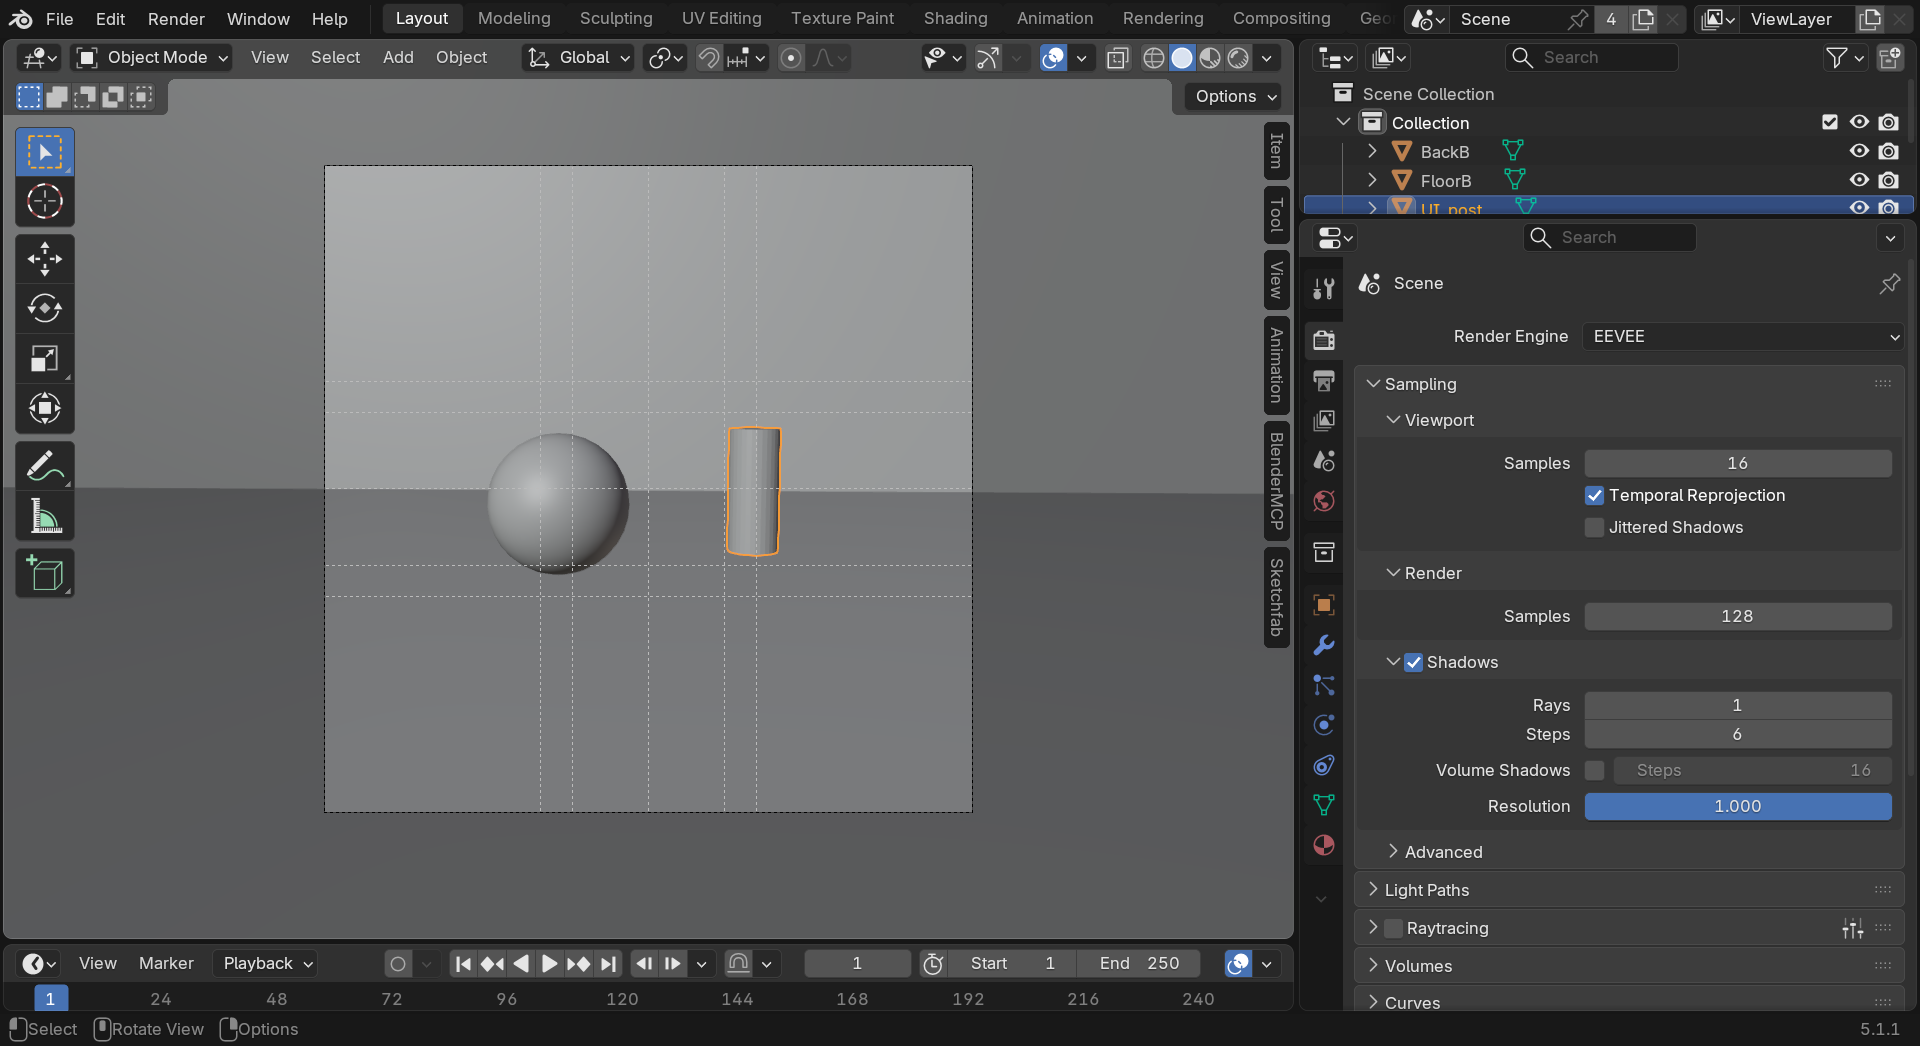This screenshot has width=1920, height=1046.
Task: Play the animation forward
Action: point(549,963)
